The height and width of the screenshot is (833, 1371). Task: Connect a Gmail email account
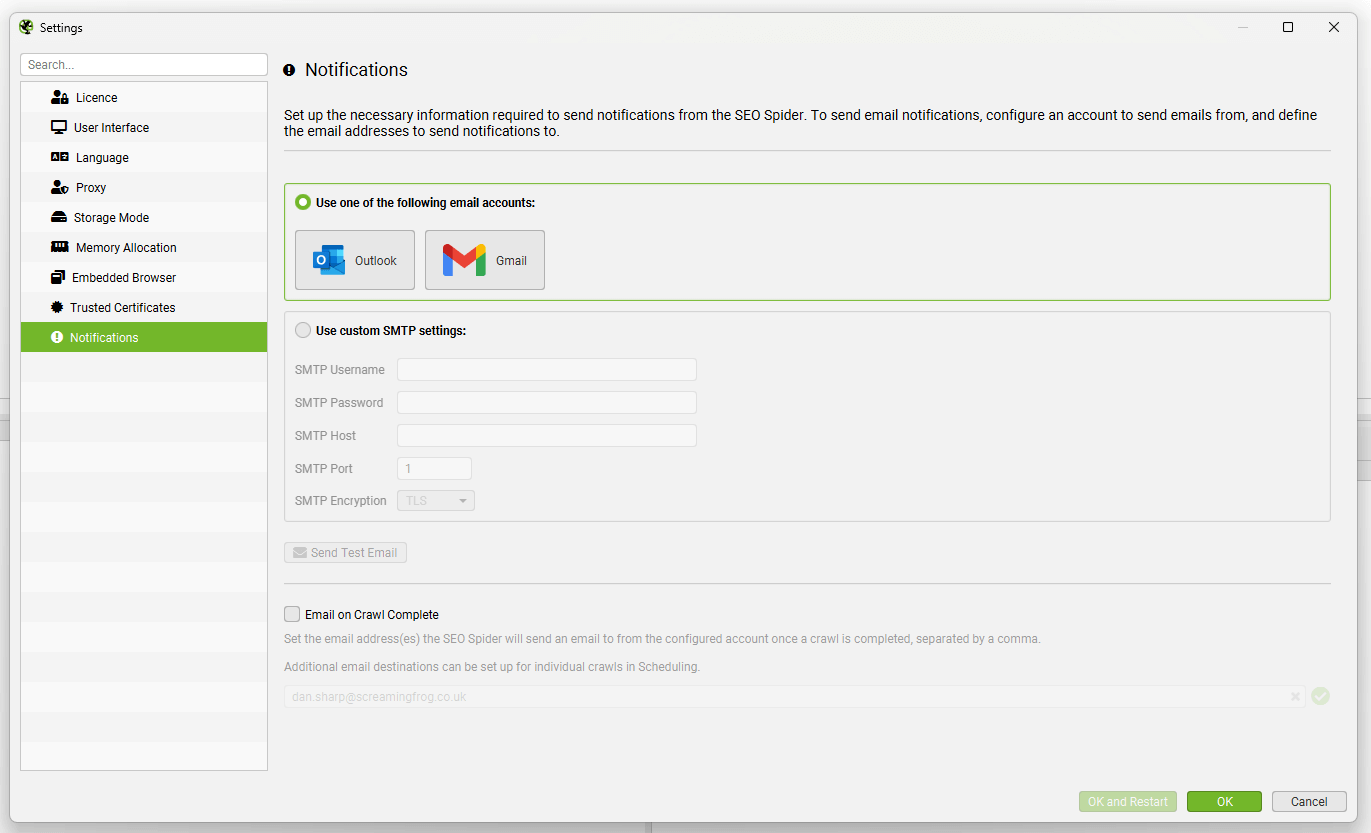click(484, 260)
